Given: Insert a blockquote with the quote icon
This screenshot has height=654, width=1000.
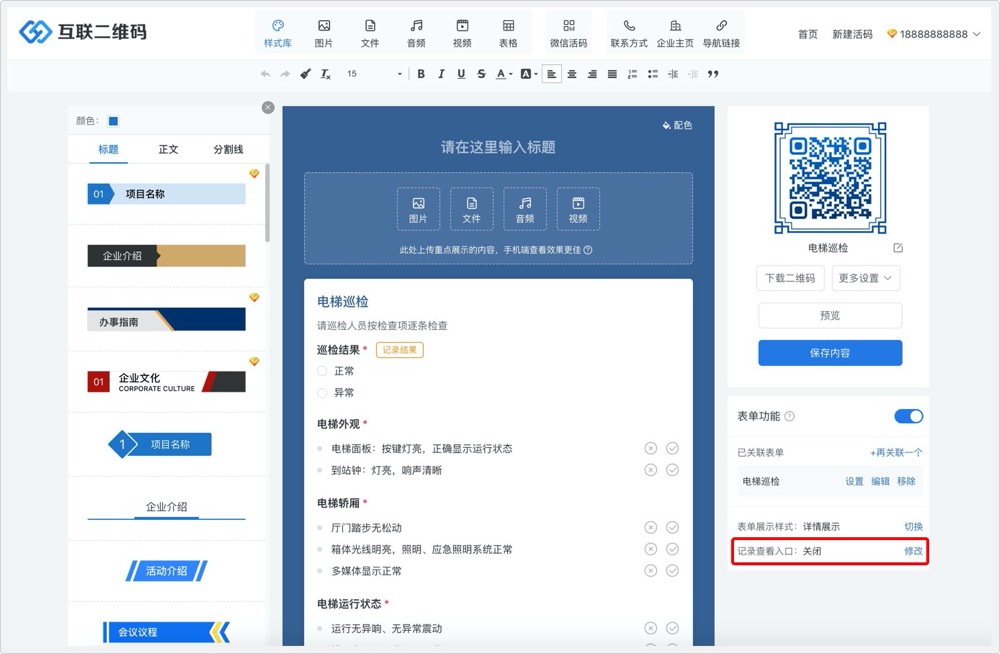Looking at the screenshot, I should [x=713, y=74].
